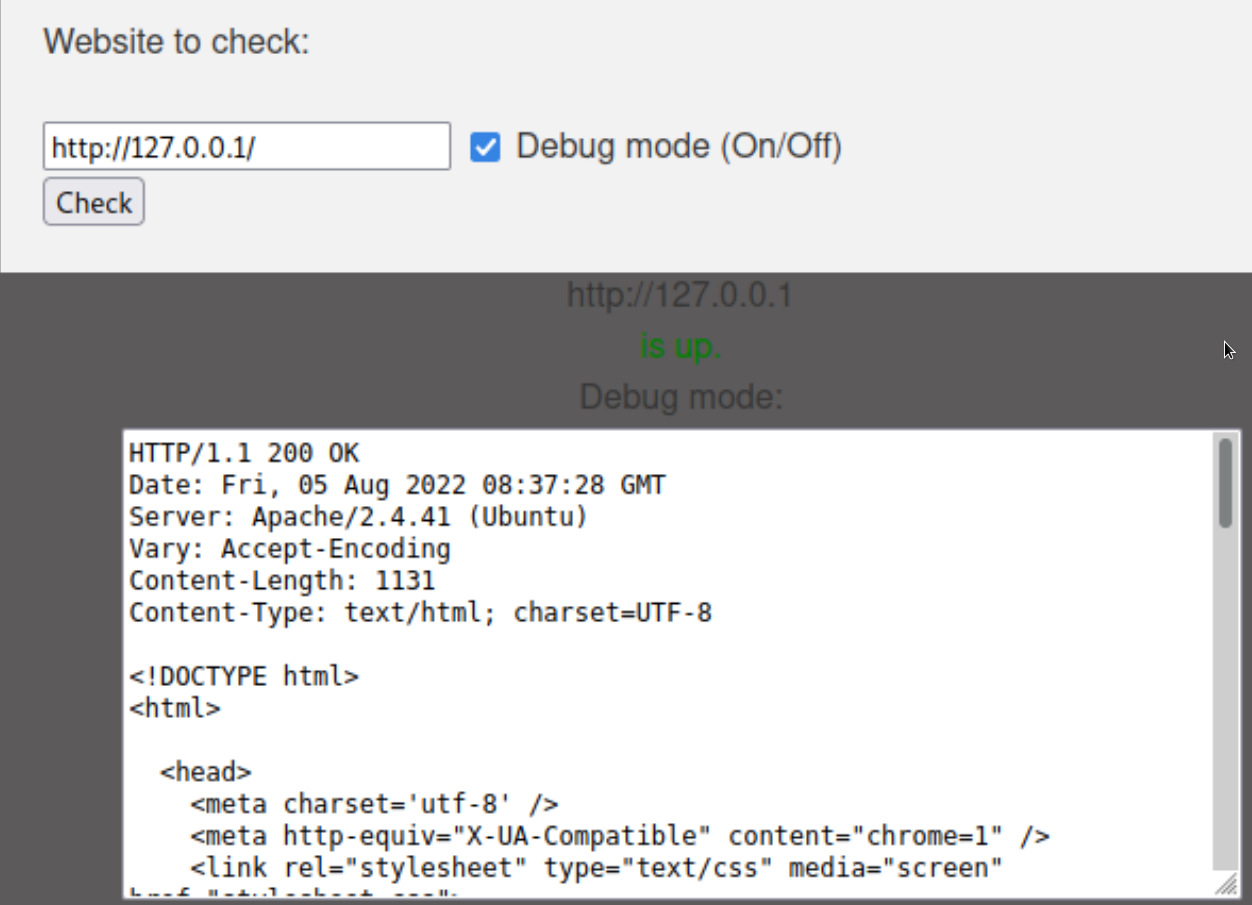Click the "Debug mode (On/Off)" label text
Screen dimensions: 1252x905
[678, 147]
